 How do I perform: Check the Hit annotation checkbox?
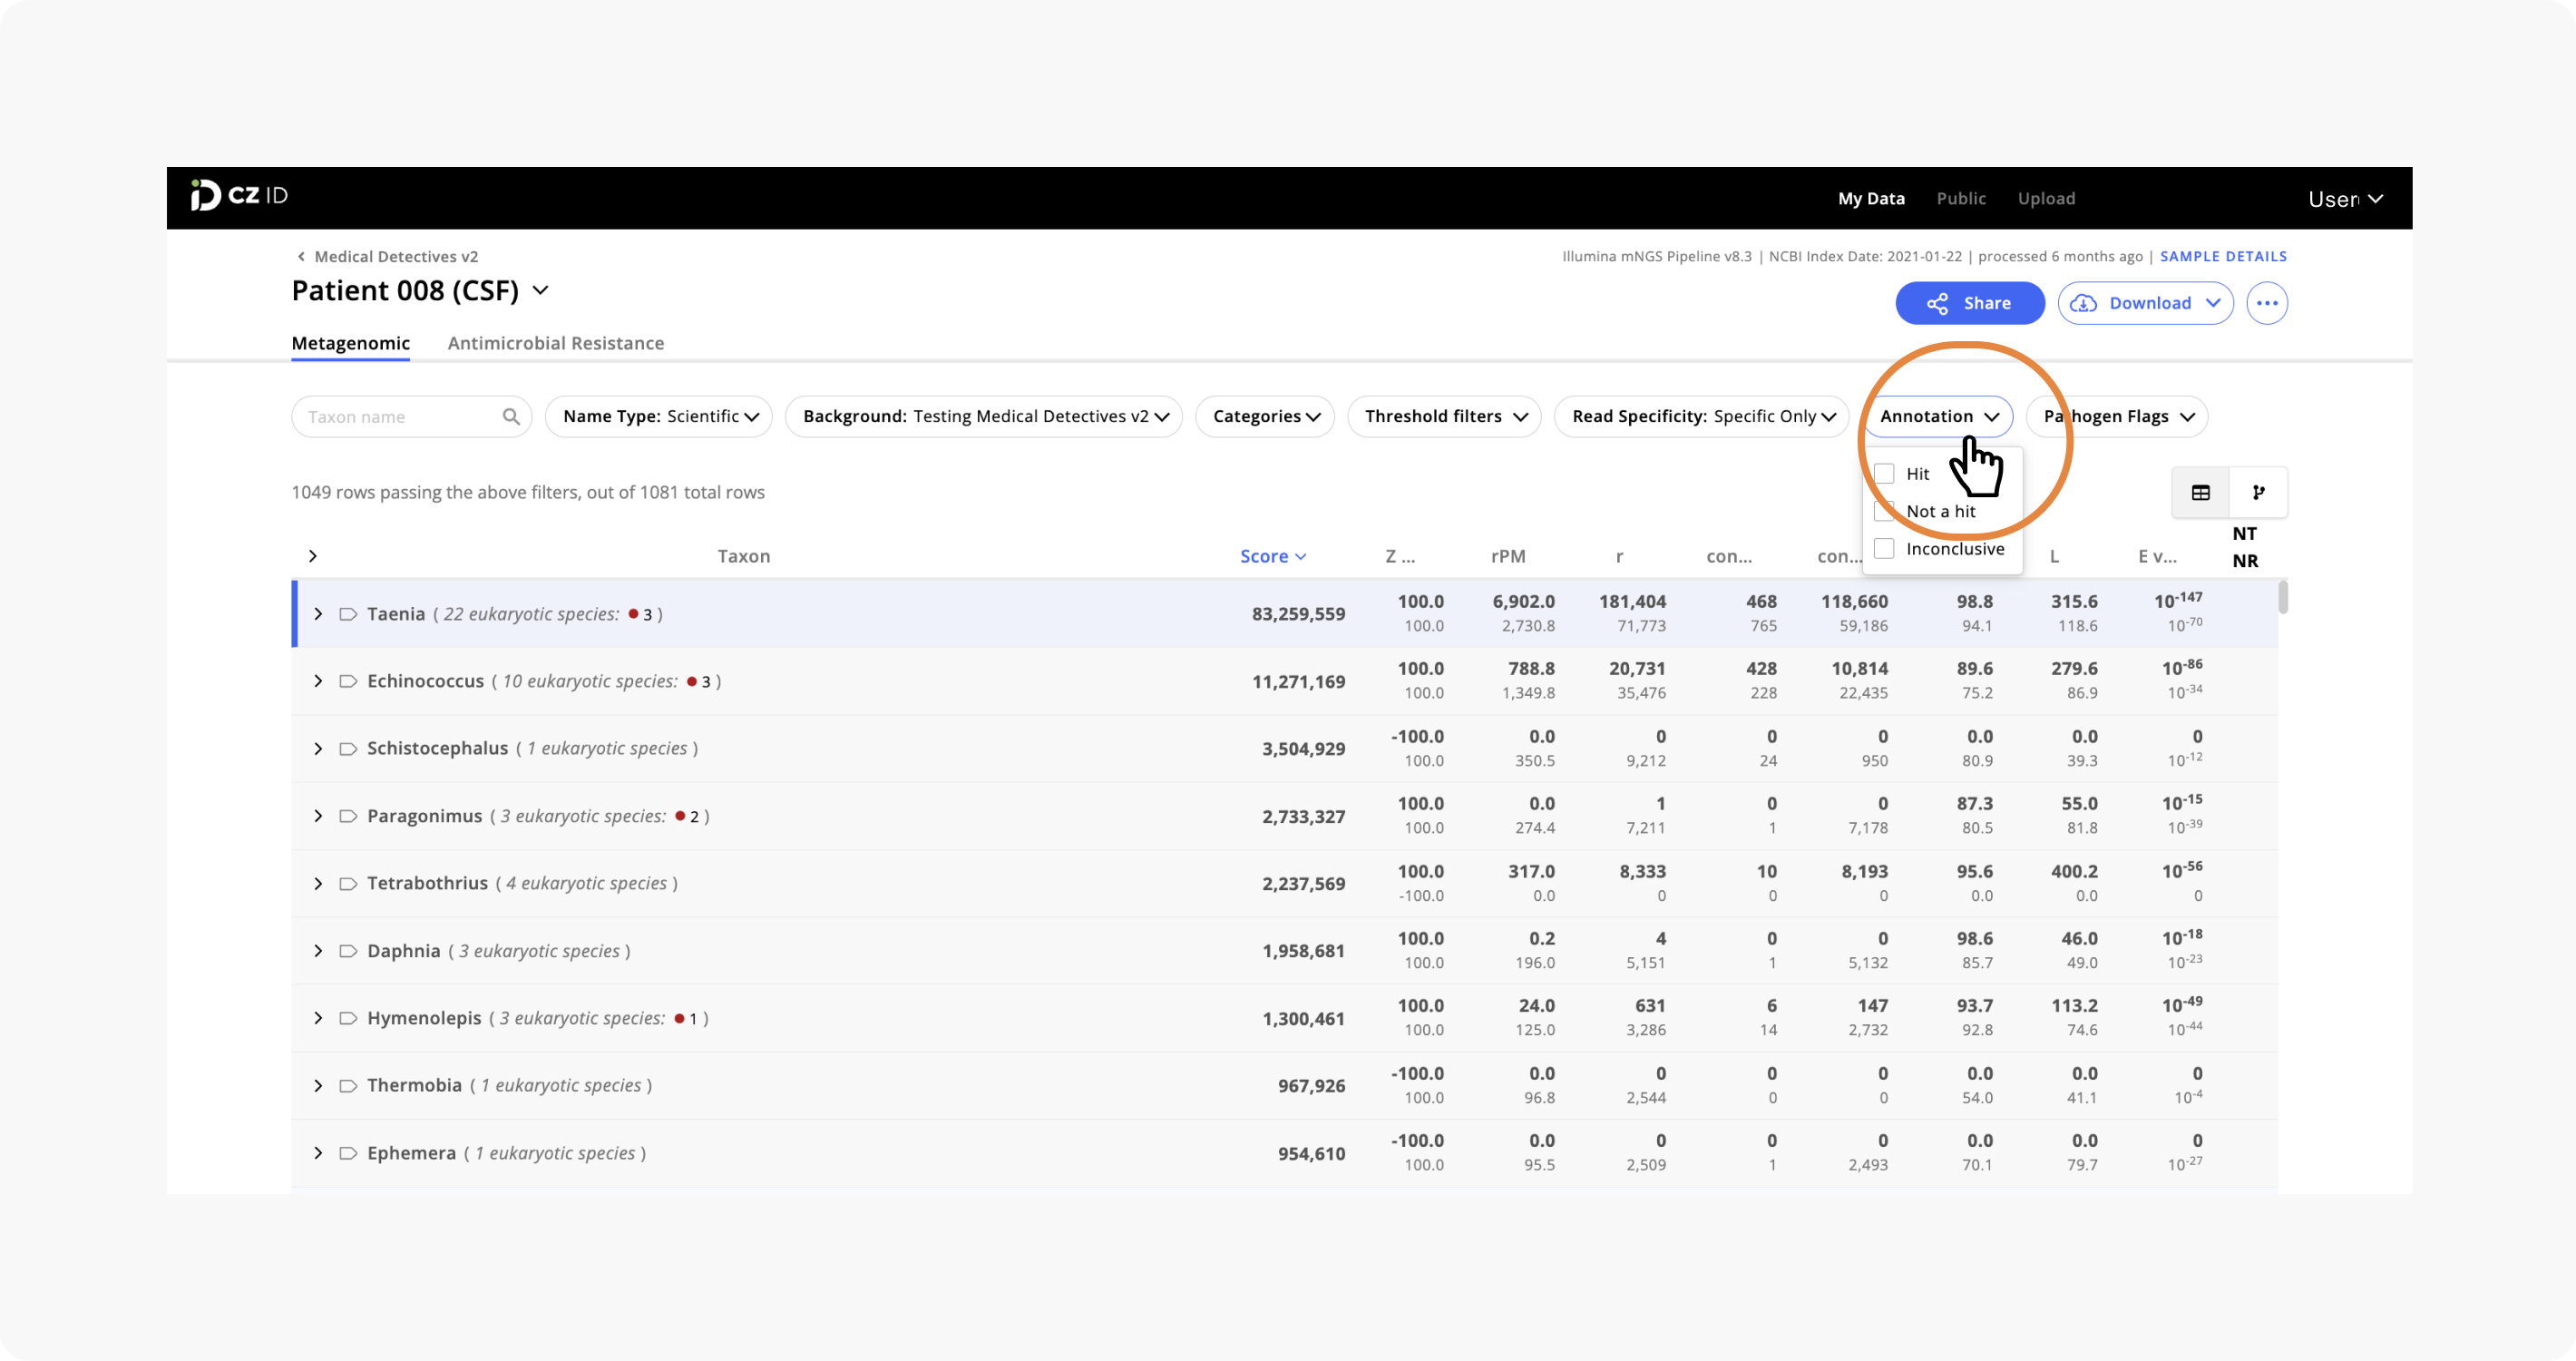(x=1884, y=474)
